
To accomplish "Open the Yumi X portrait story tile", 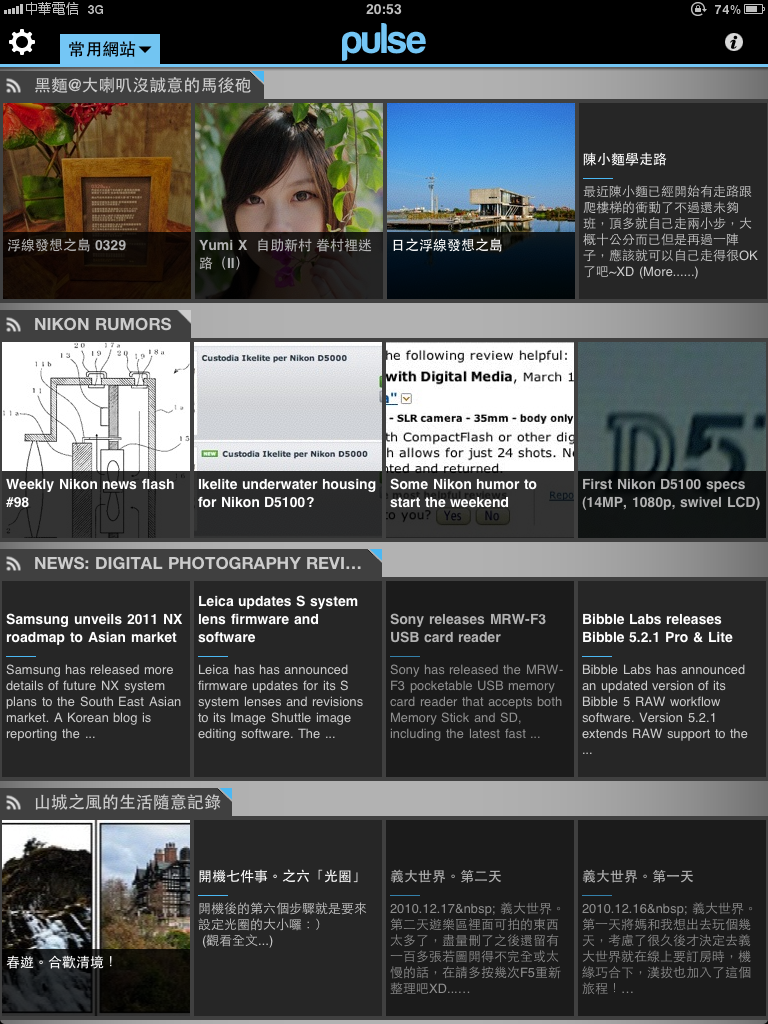I will point(288,200).
